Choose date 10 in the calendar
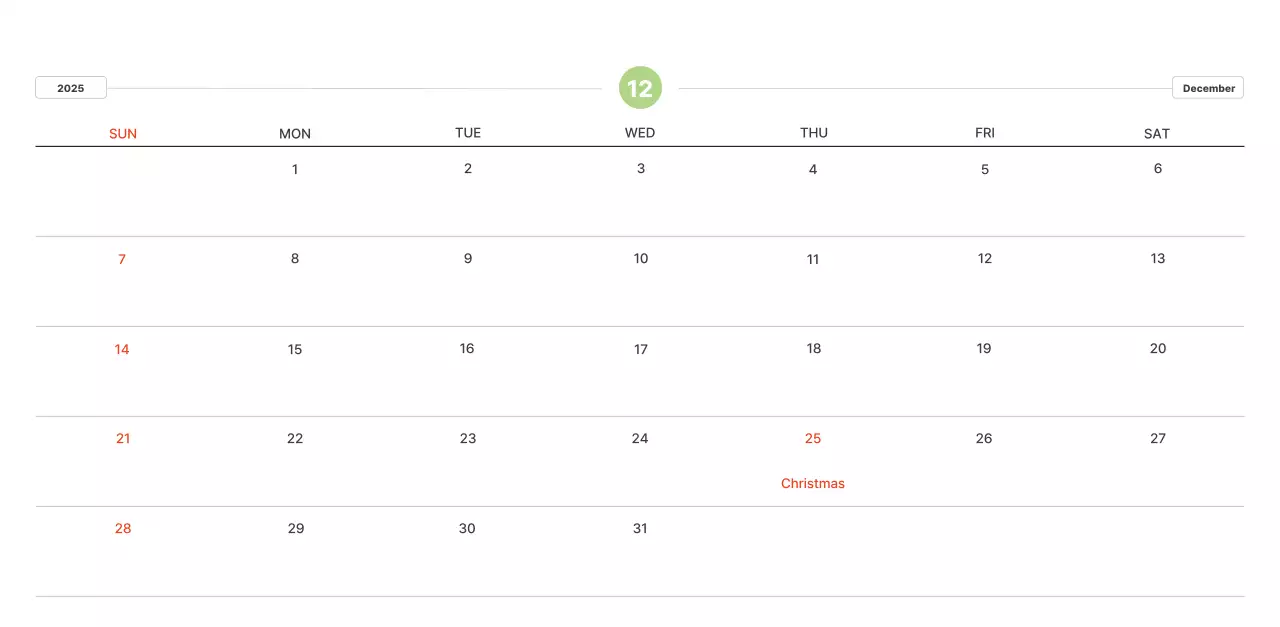1280x627 pixels. pos(641,259)
